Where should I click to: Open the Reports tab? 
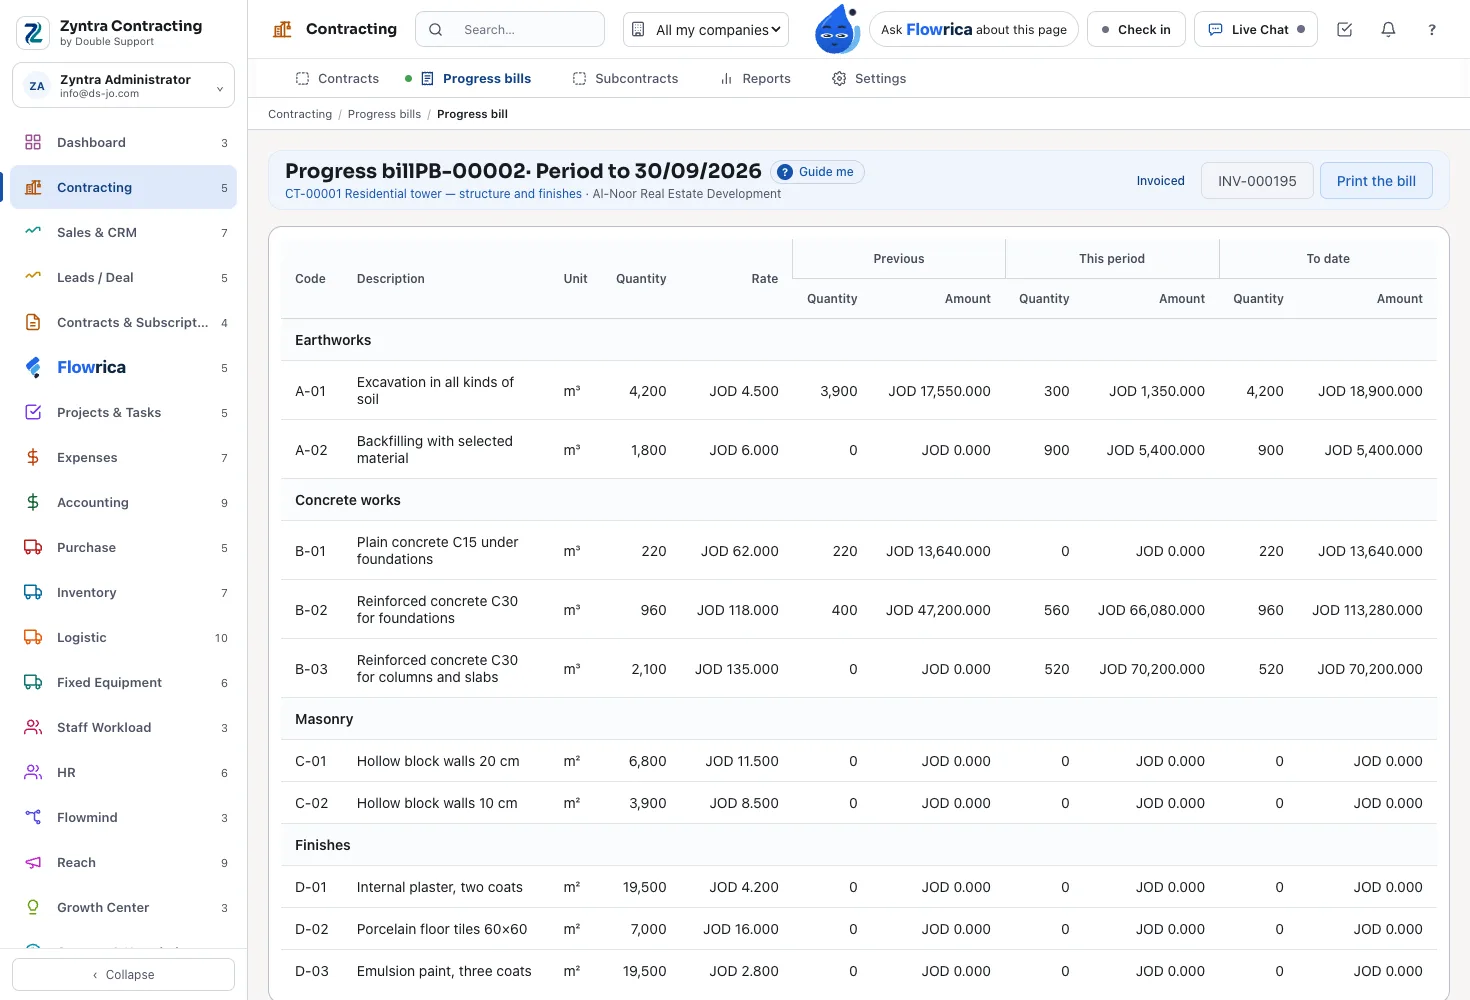[755, 78]
